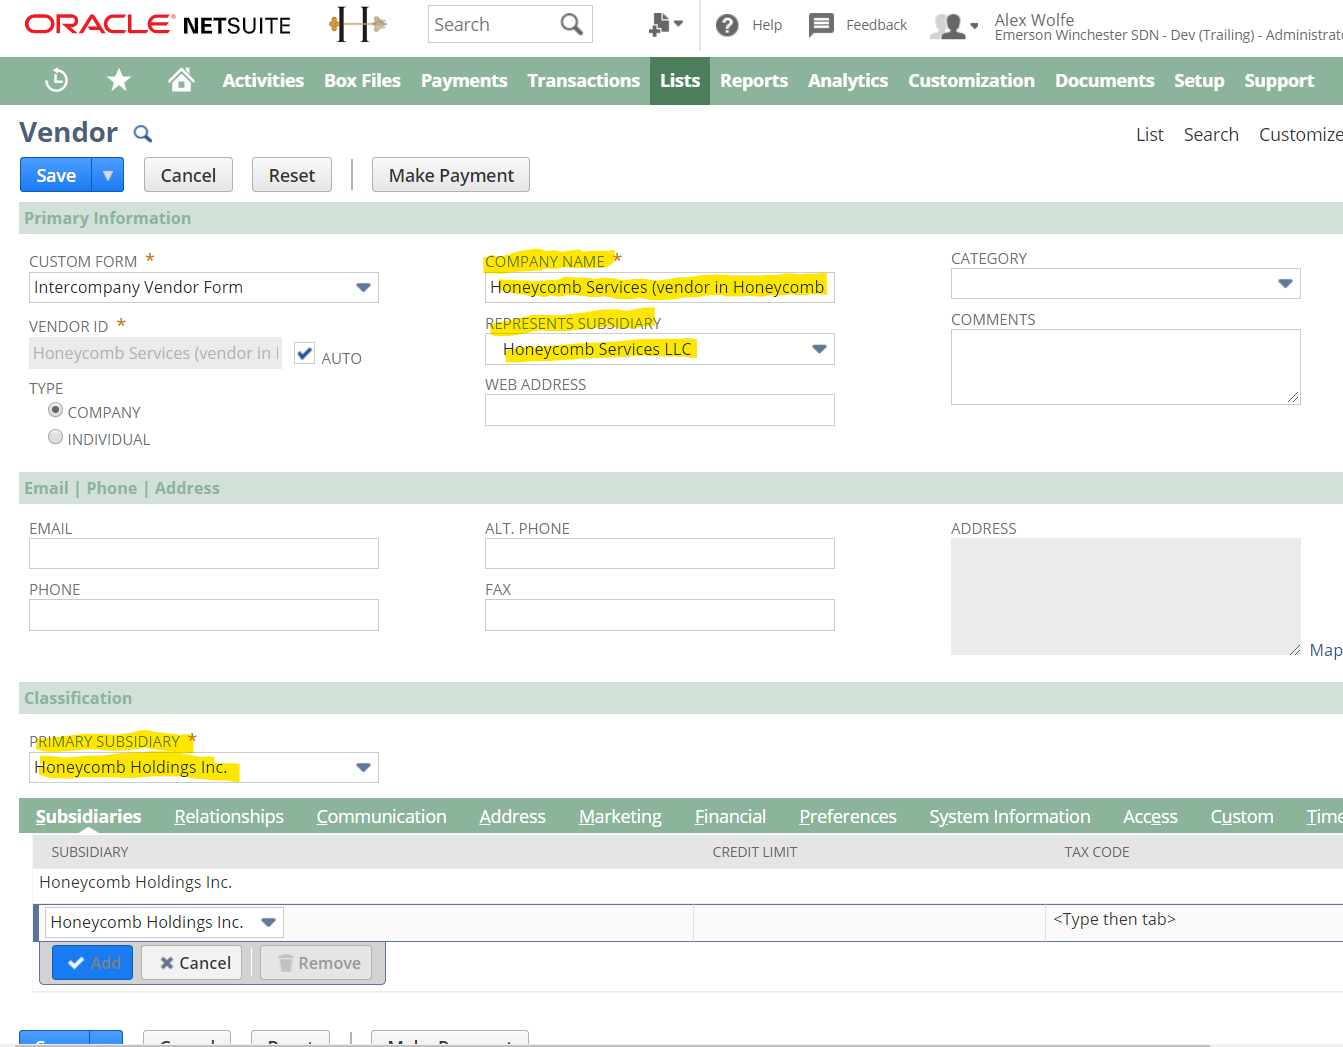The width and height of the screenshot is (1343, 1047).
Task: Open Shortcuts star icon
Action: [x=119, y=80]
